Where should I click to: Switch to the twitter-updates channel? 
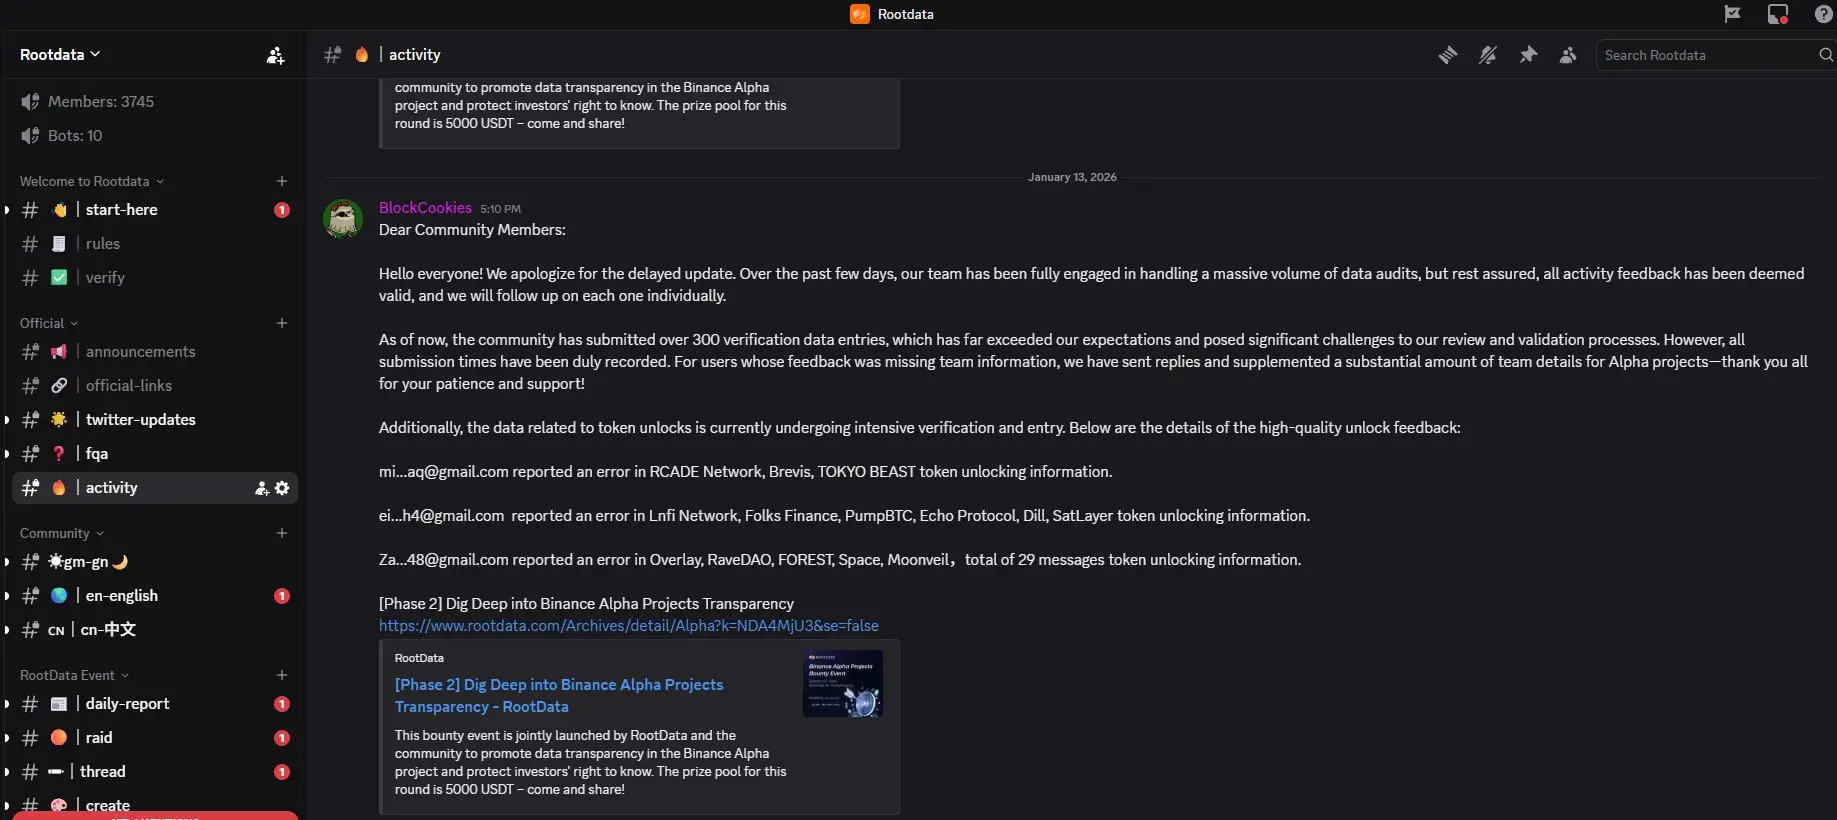pos(140,420)
